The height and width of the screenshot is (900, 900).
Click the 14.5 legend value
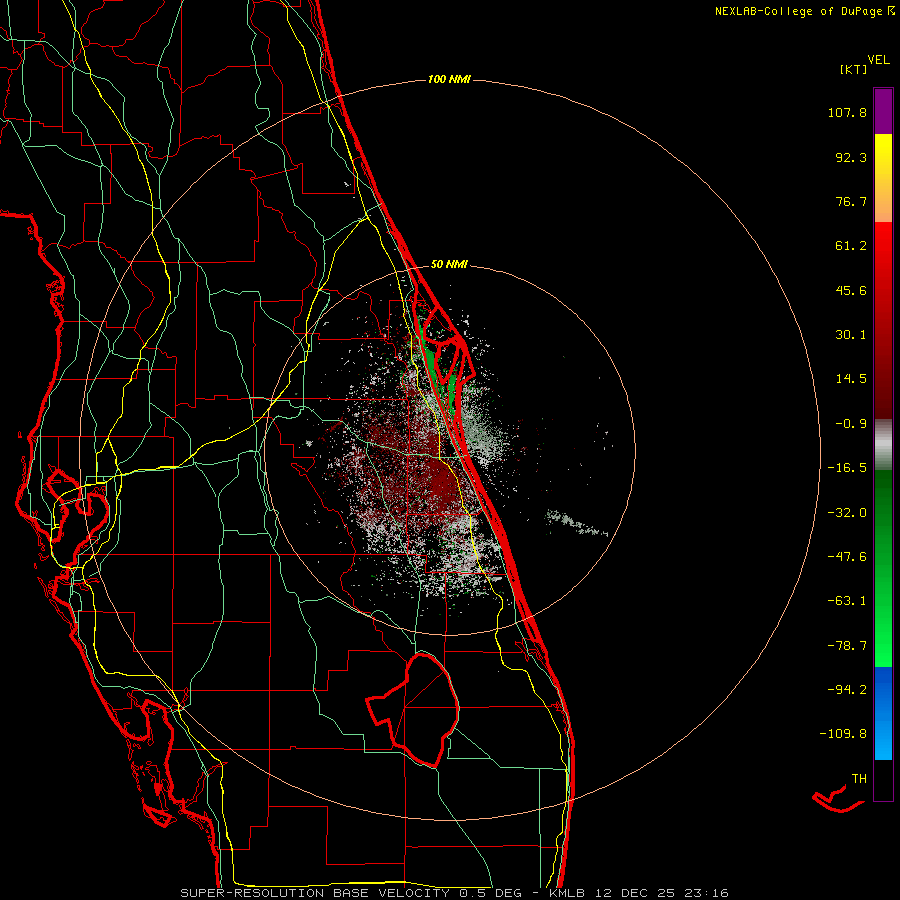coord(851,379)
